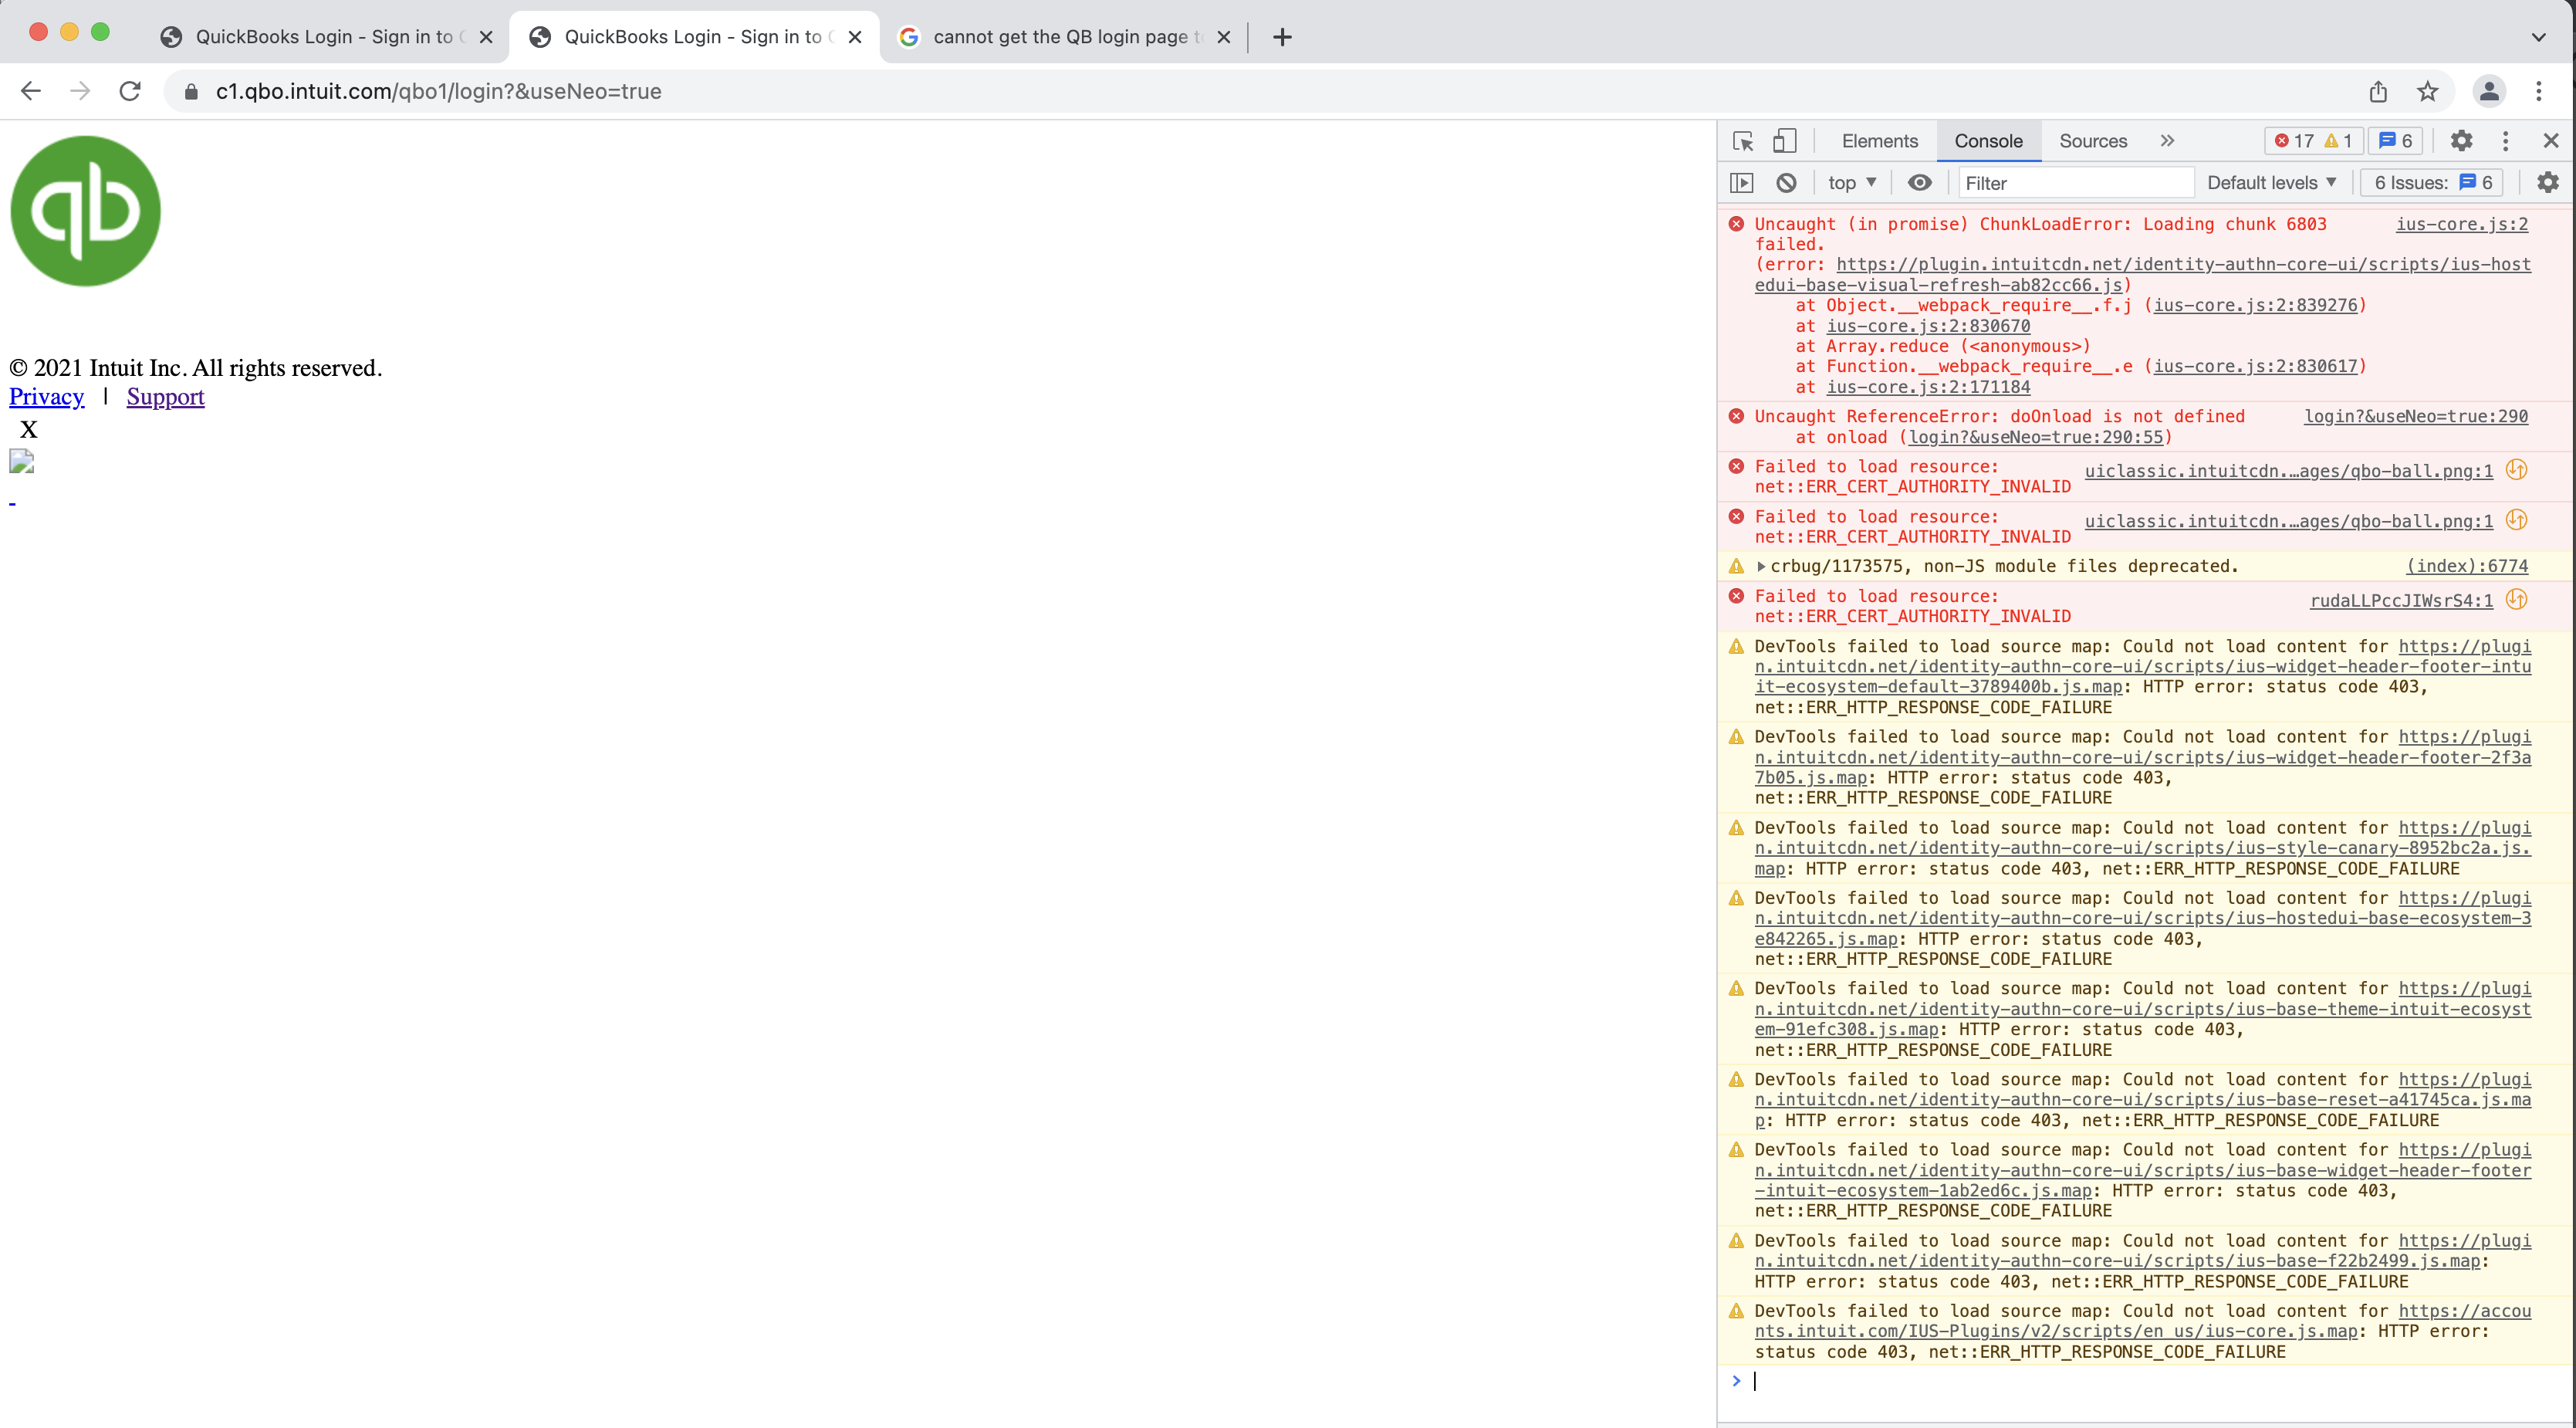Click the live expression eye icon

click(1919, 183)
